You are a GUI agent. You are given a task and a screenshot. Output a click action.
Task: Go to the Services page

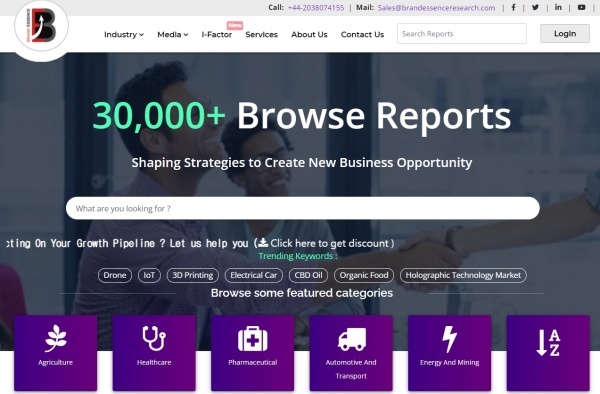pyautogui.click(x=261, y=34)
